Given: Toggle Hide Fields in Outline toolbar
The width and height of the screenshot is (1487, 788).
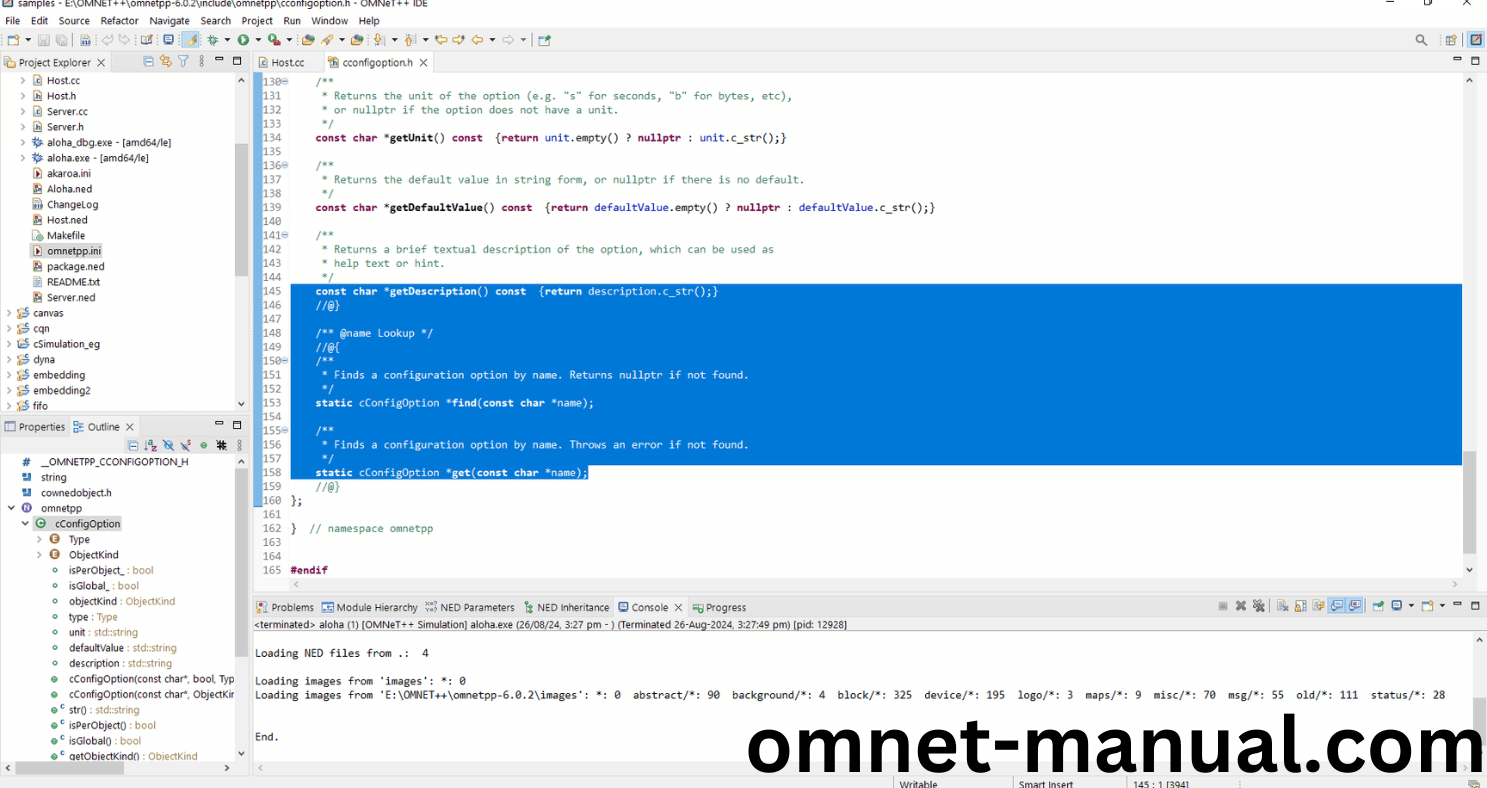Looking at the screenshot, I should pyautogui.click(x=168, y=445).
